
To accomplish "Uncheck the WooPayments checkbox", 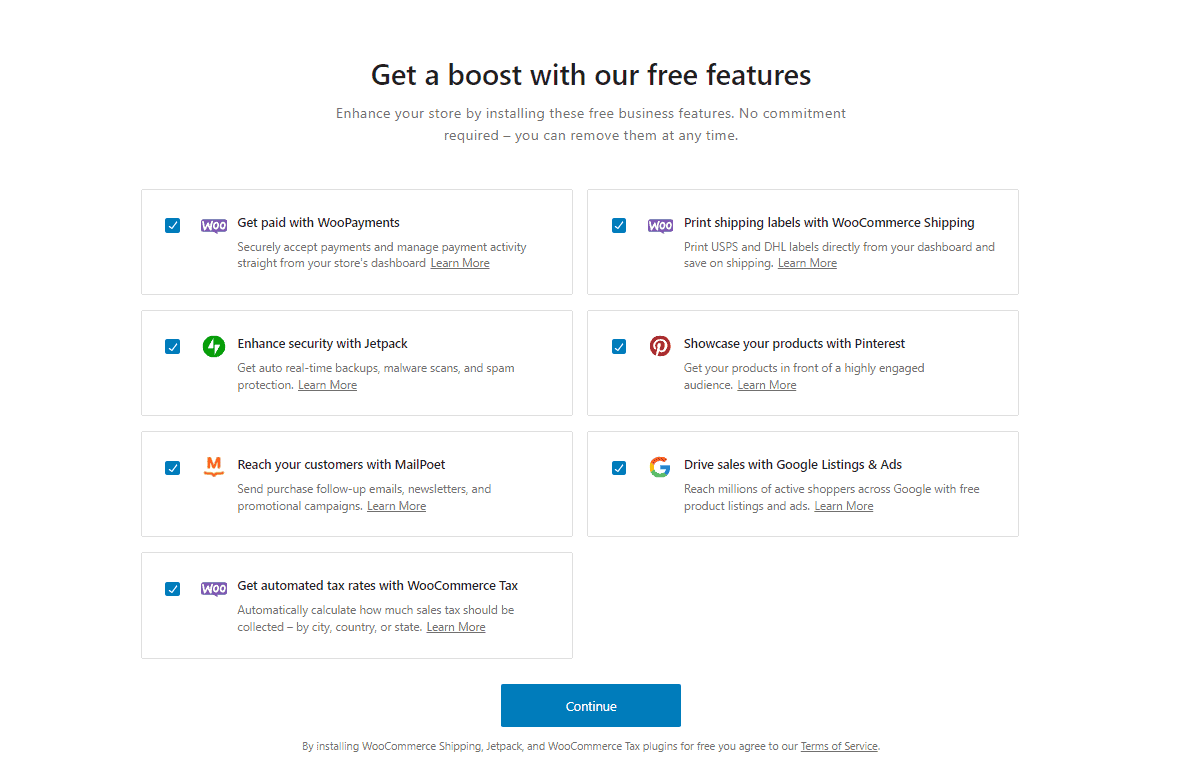I will (172, 226).
